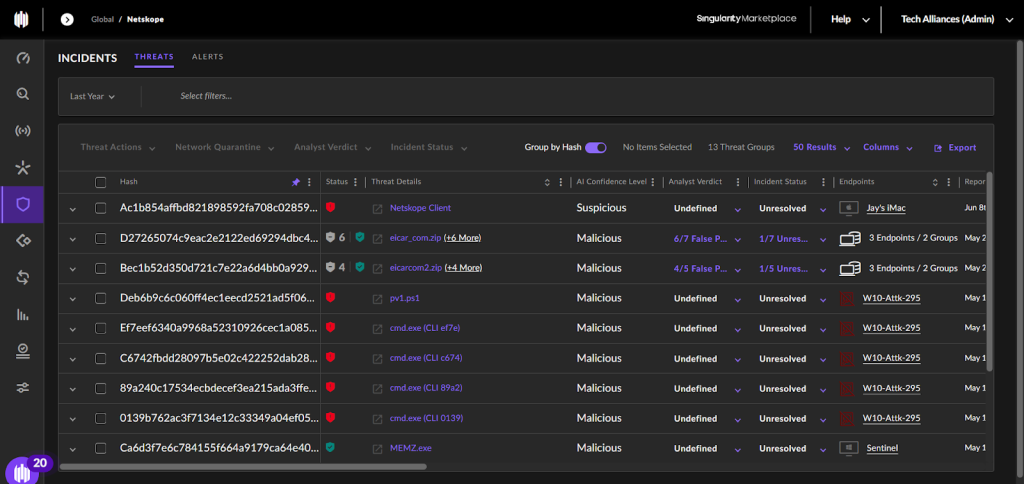This screenshot has height=484, width=1024.
Task: Select checkbox for Ac1b854affbd hash row
Action: 101,208
